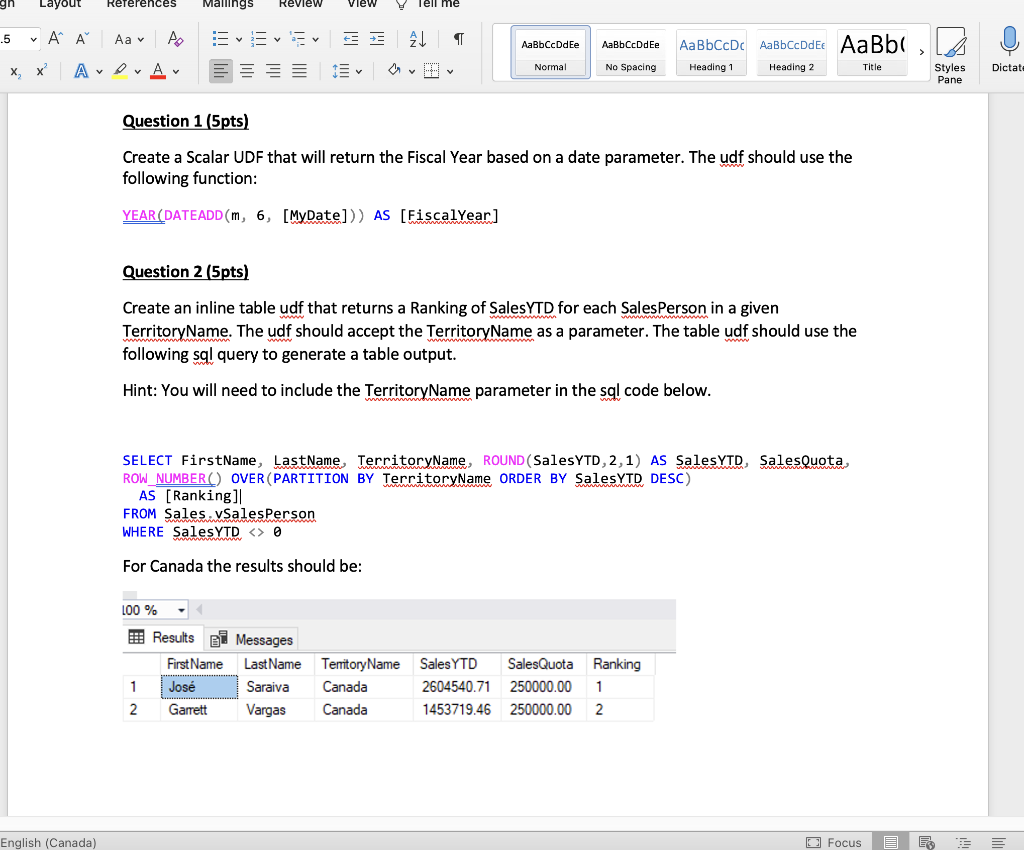Align text to the left

pyautogui.click(x=221, y=71)
